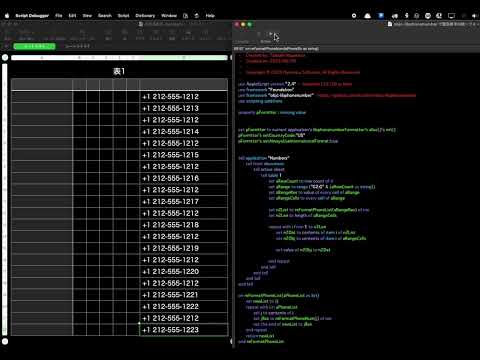The width and height of the screenshot is (480, 360).
Task: Select the cell +1 212-555-1214
Action: [184, 132]
